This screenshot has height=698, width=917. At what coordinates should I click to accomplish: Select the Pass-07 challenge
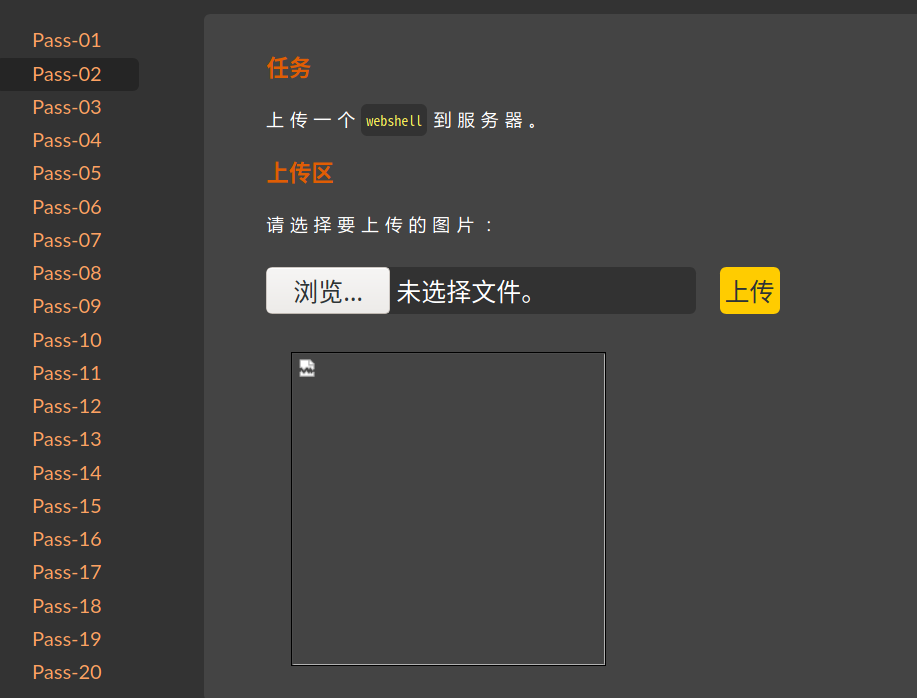tap(66, 240)
